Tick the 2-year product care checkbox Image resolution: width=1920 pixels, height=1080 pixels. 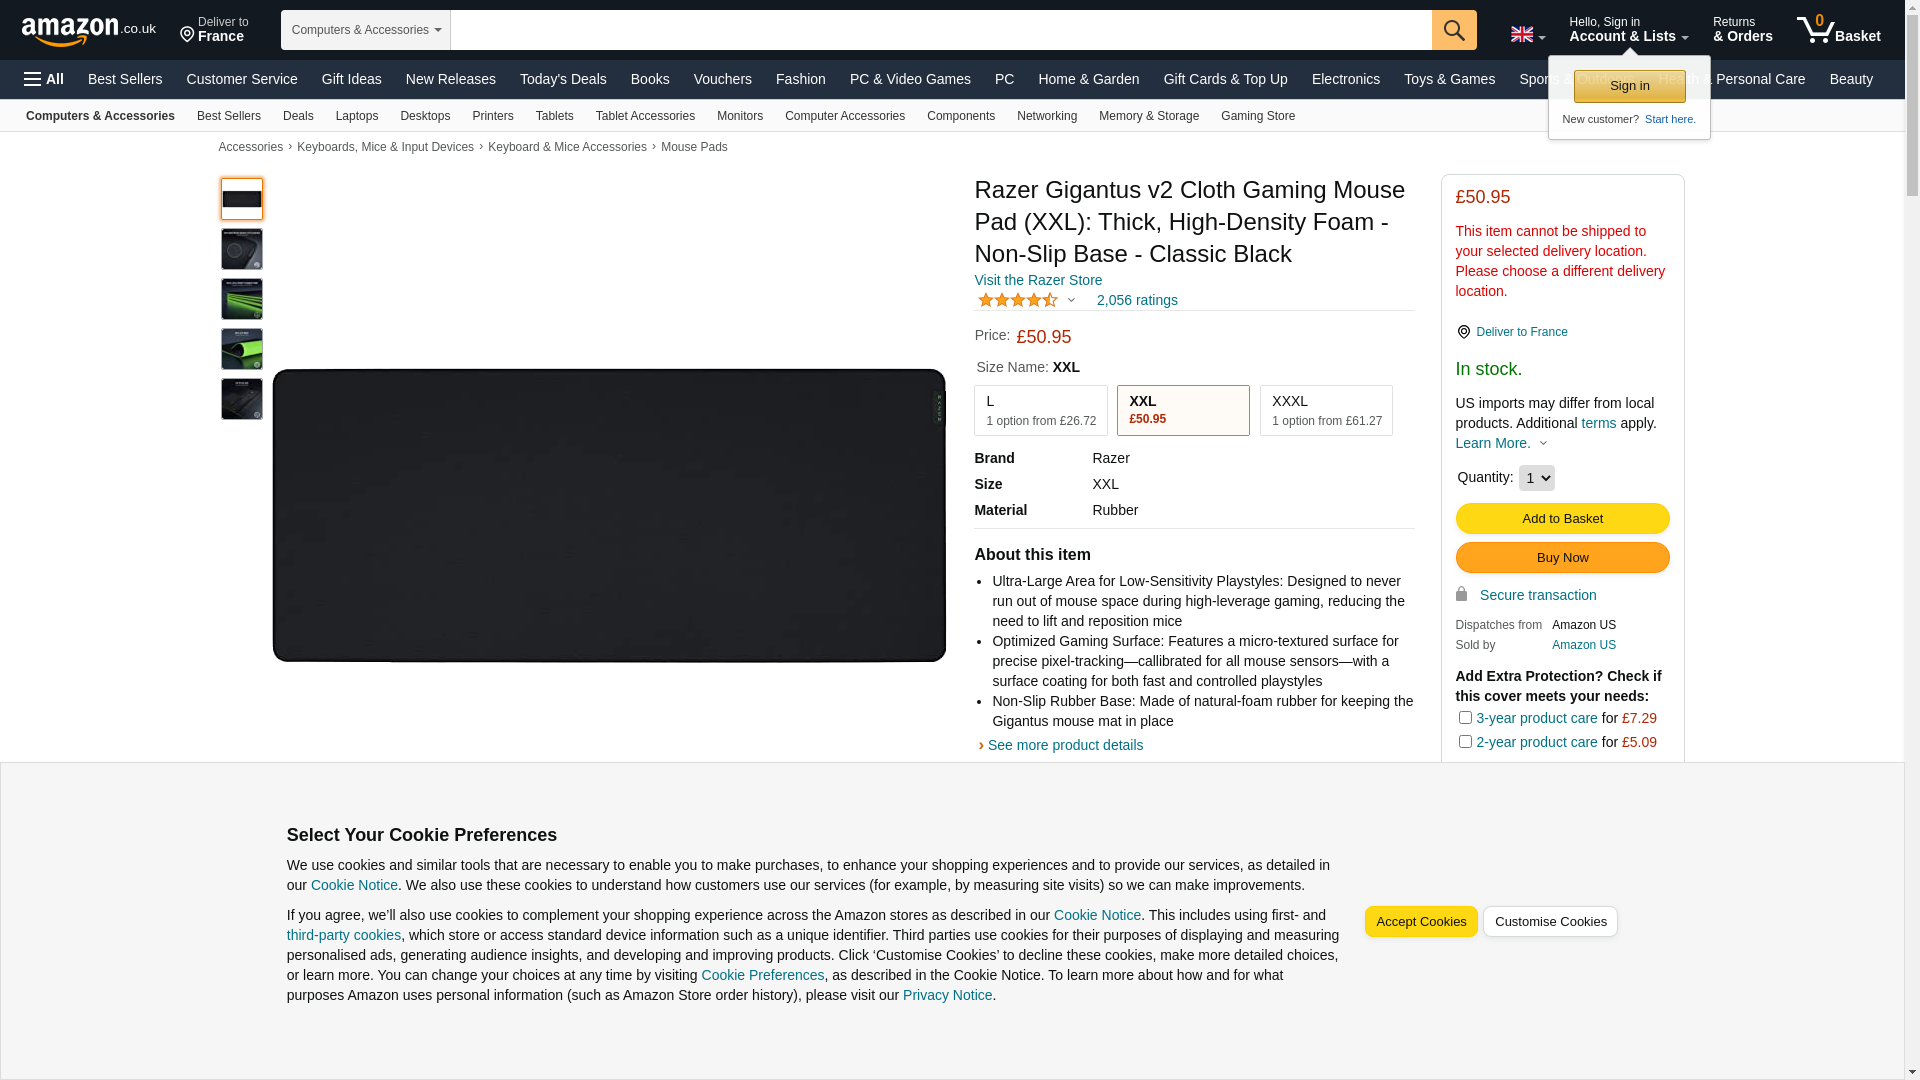(1465, 741)
